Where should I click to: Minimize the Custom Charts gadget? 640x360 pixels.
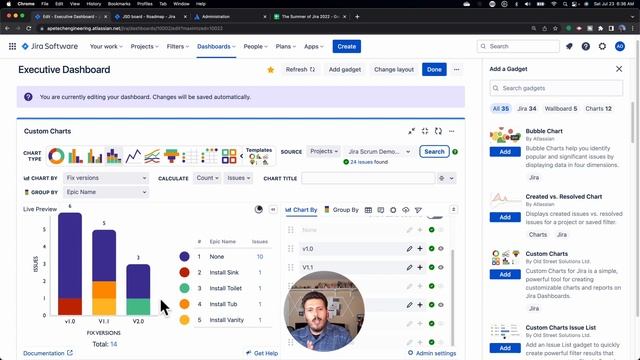[x=411, y=131]
